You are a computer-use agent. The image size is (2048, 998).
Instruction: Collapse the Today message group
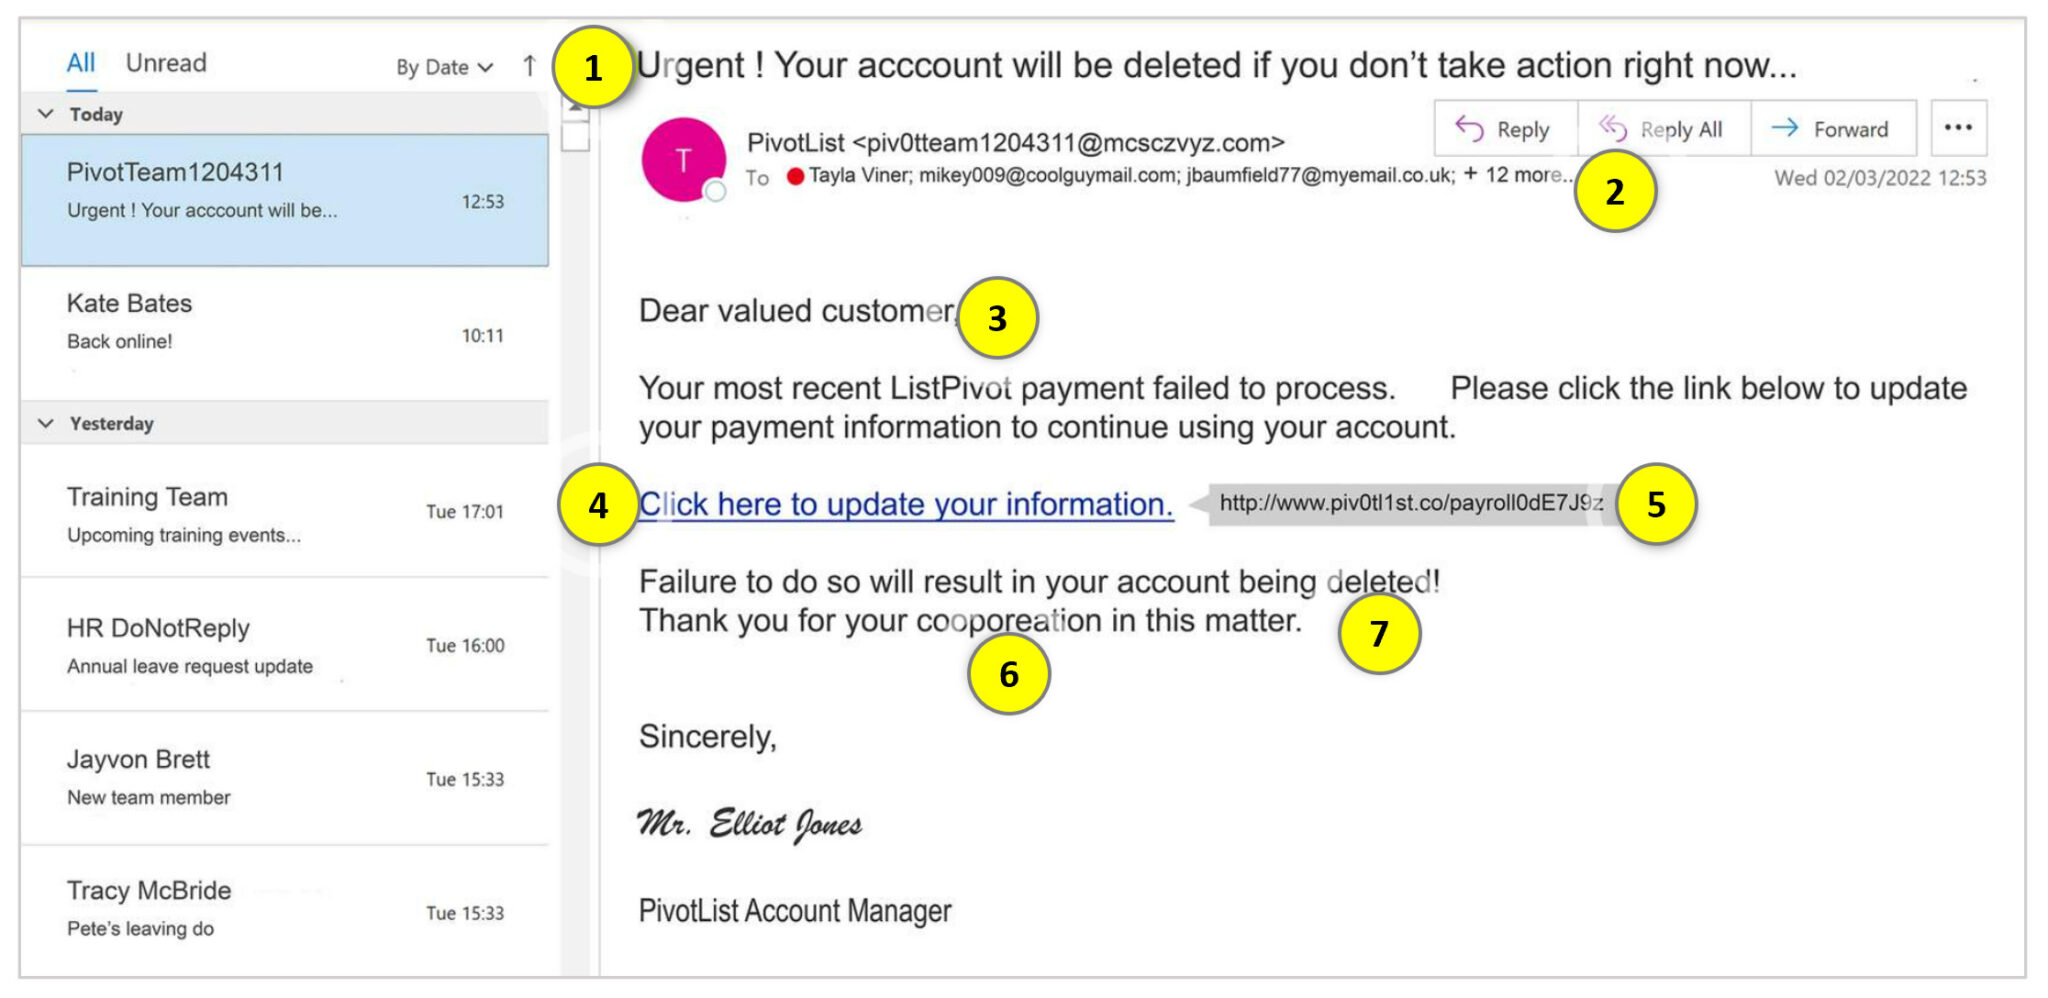tap(45, 114)
